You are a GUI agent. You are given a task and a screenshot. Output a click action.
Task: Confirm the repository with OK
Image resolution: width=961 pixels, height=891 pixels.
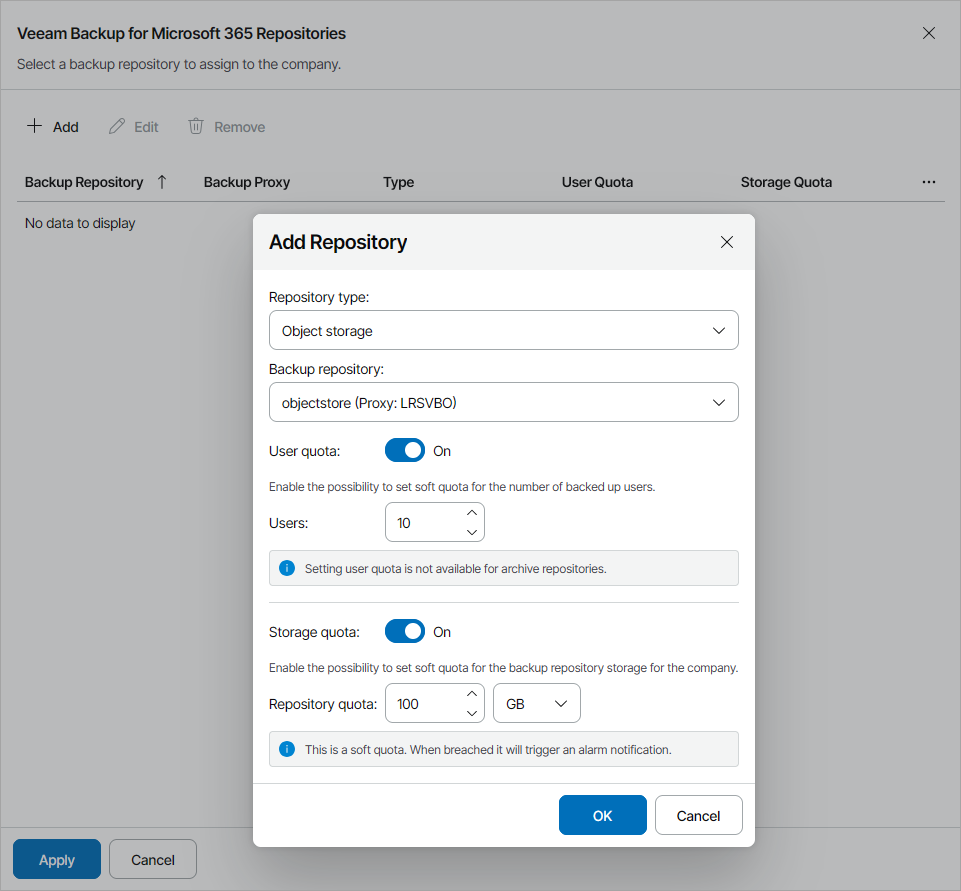pos(602,815)
